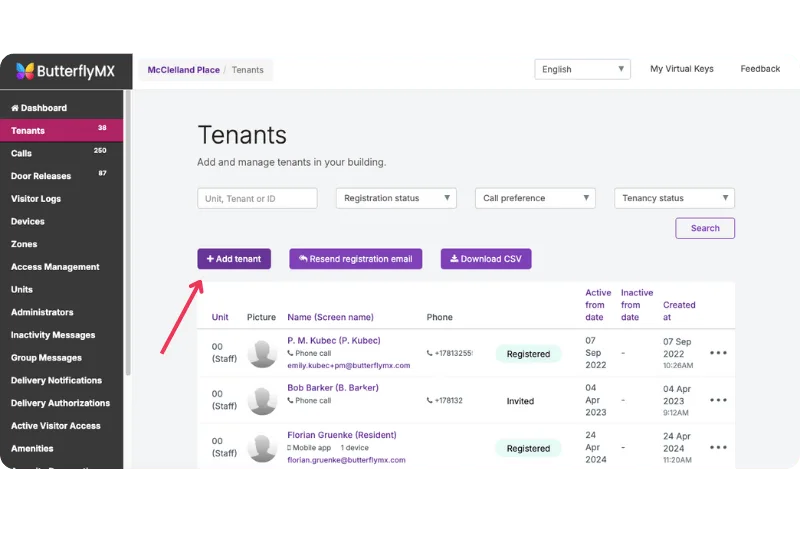
Task: Open Access Management in the sidebar
Action: (61, 267)
